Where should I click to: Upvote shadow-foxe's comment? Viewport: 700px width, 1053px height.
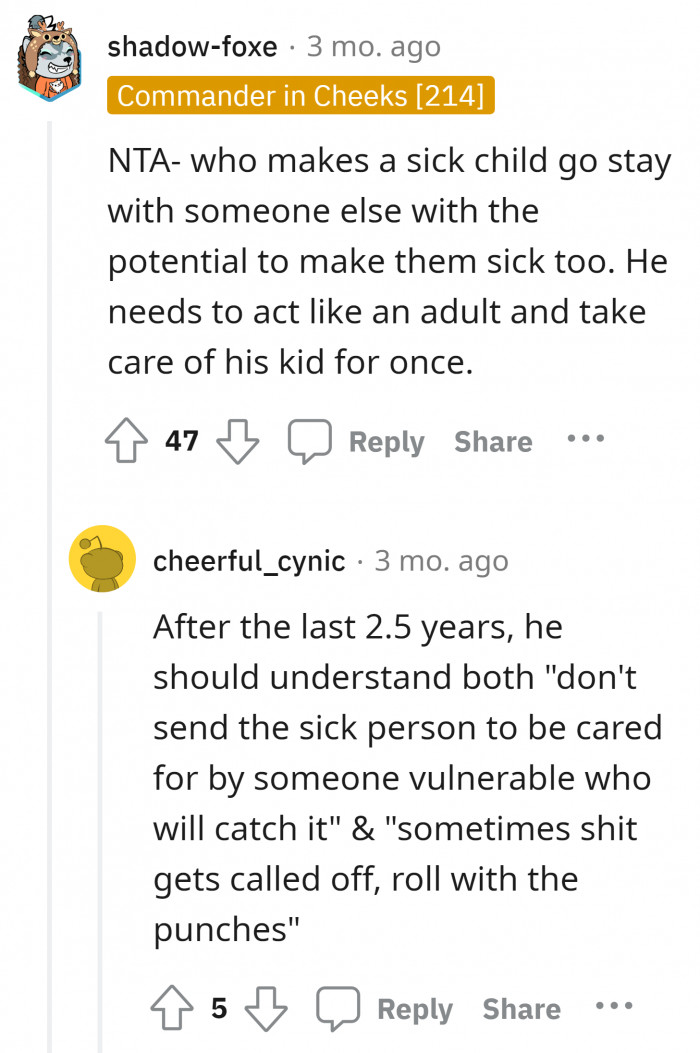[126, 440]
